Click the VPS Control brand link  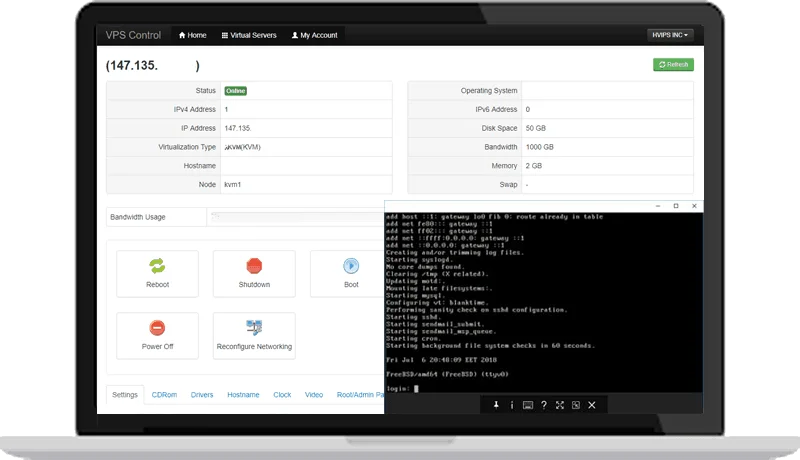pyautogui.click(x=133, y=35)
